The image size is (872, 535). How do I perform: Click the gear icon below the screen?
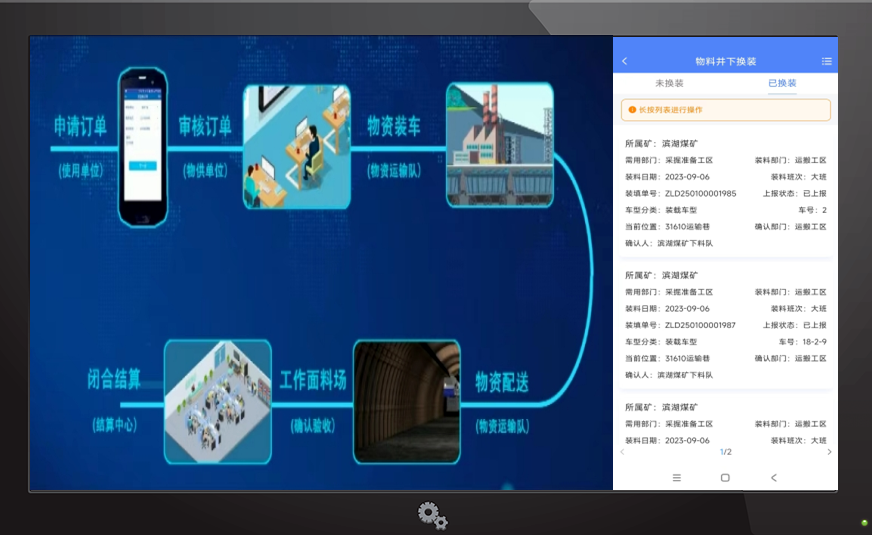[433, 516]
